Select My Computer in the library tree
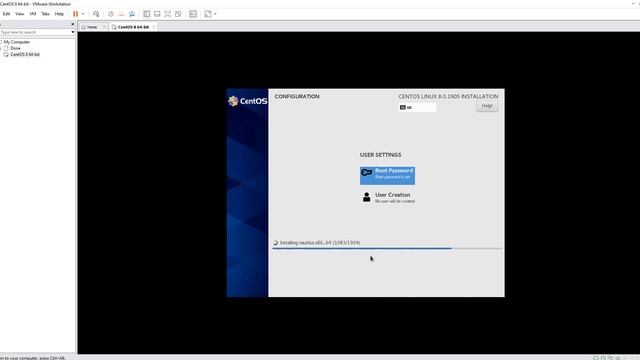The height and width of the screenshot is (360, 640). 17,42
